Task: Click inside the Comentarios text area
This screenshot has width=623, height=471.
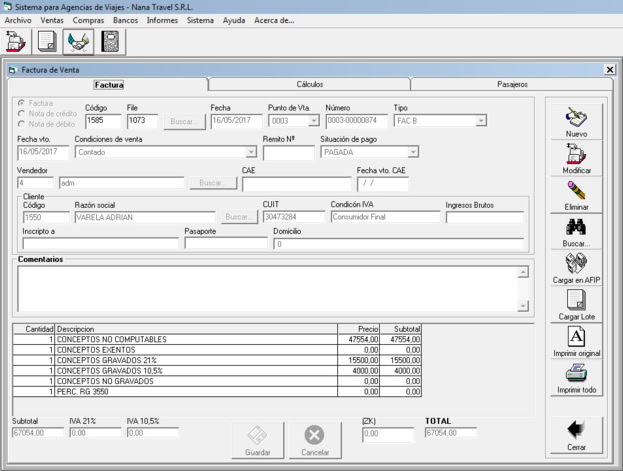Action: pyautogui.click(x=265, y=287)
